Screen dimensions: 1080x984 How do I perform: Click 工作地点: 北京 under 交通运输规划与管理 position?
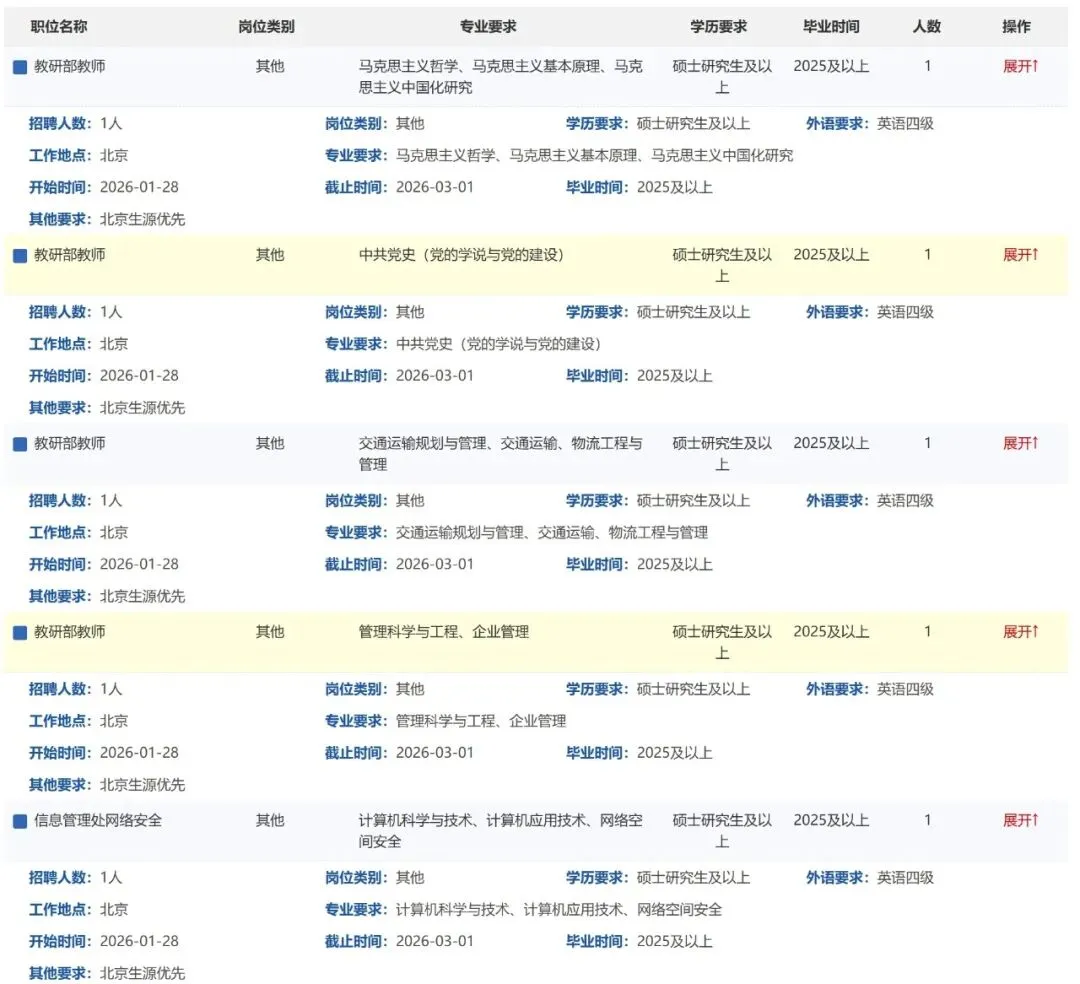point(79,533)
